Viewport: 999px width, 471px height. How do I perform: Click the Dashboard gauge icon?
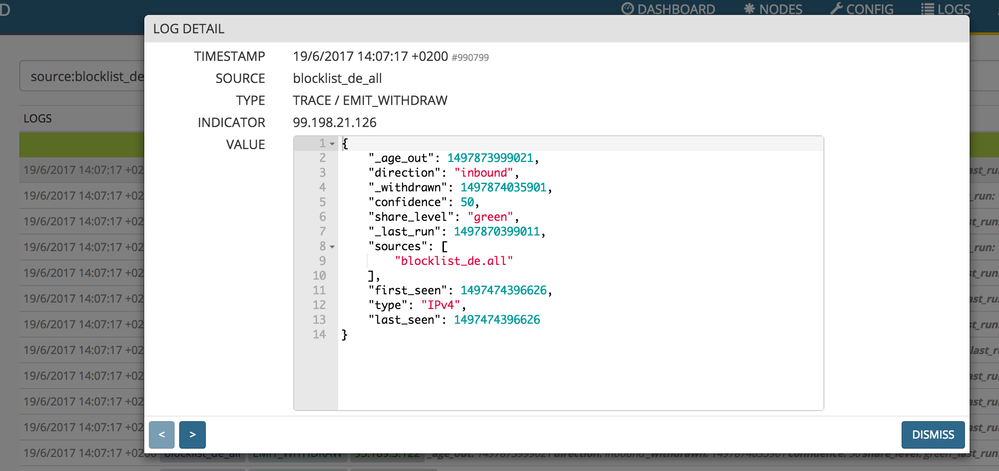[628, 9]
